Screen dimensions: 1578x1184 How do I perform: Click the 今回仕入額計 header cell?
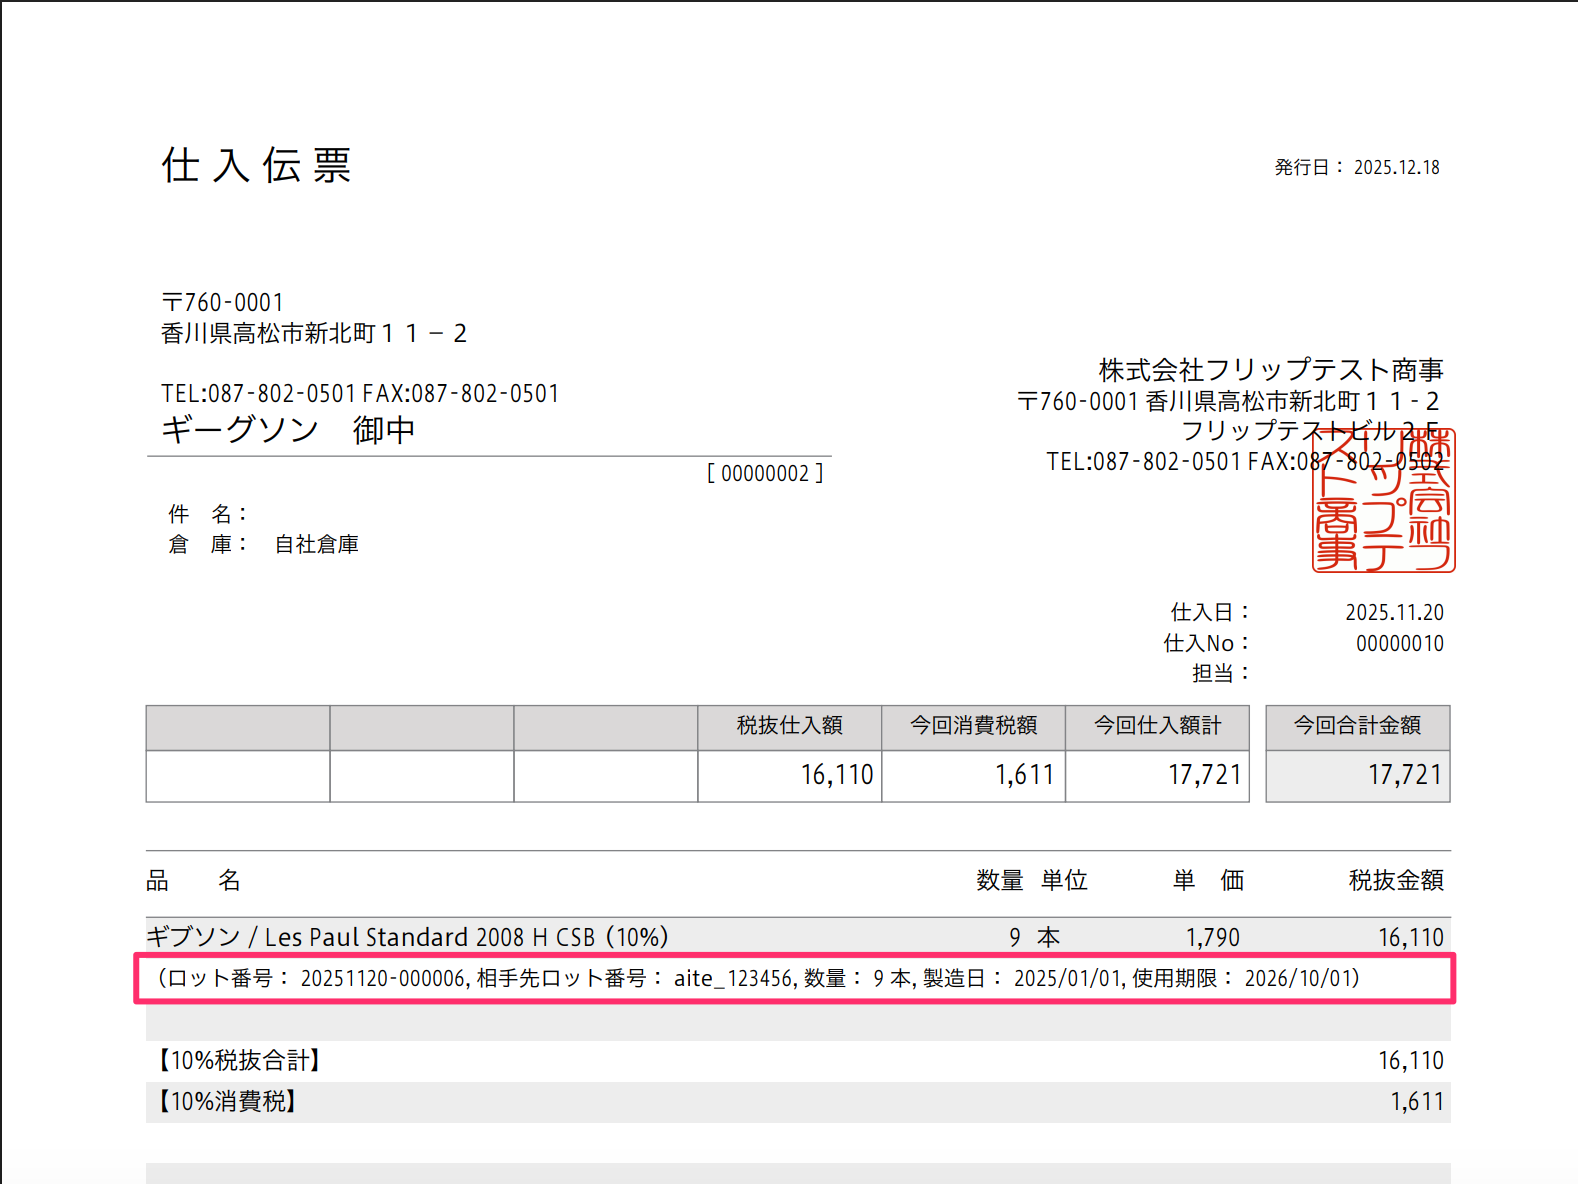[x=1158, y=727]
